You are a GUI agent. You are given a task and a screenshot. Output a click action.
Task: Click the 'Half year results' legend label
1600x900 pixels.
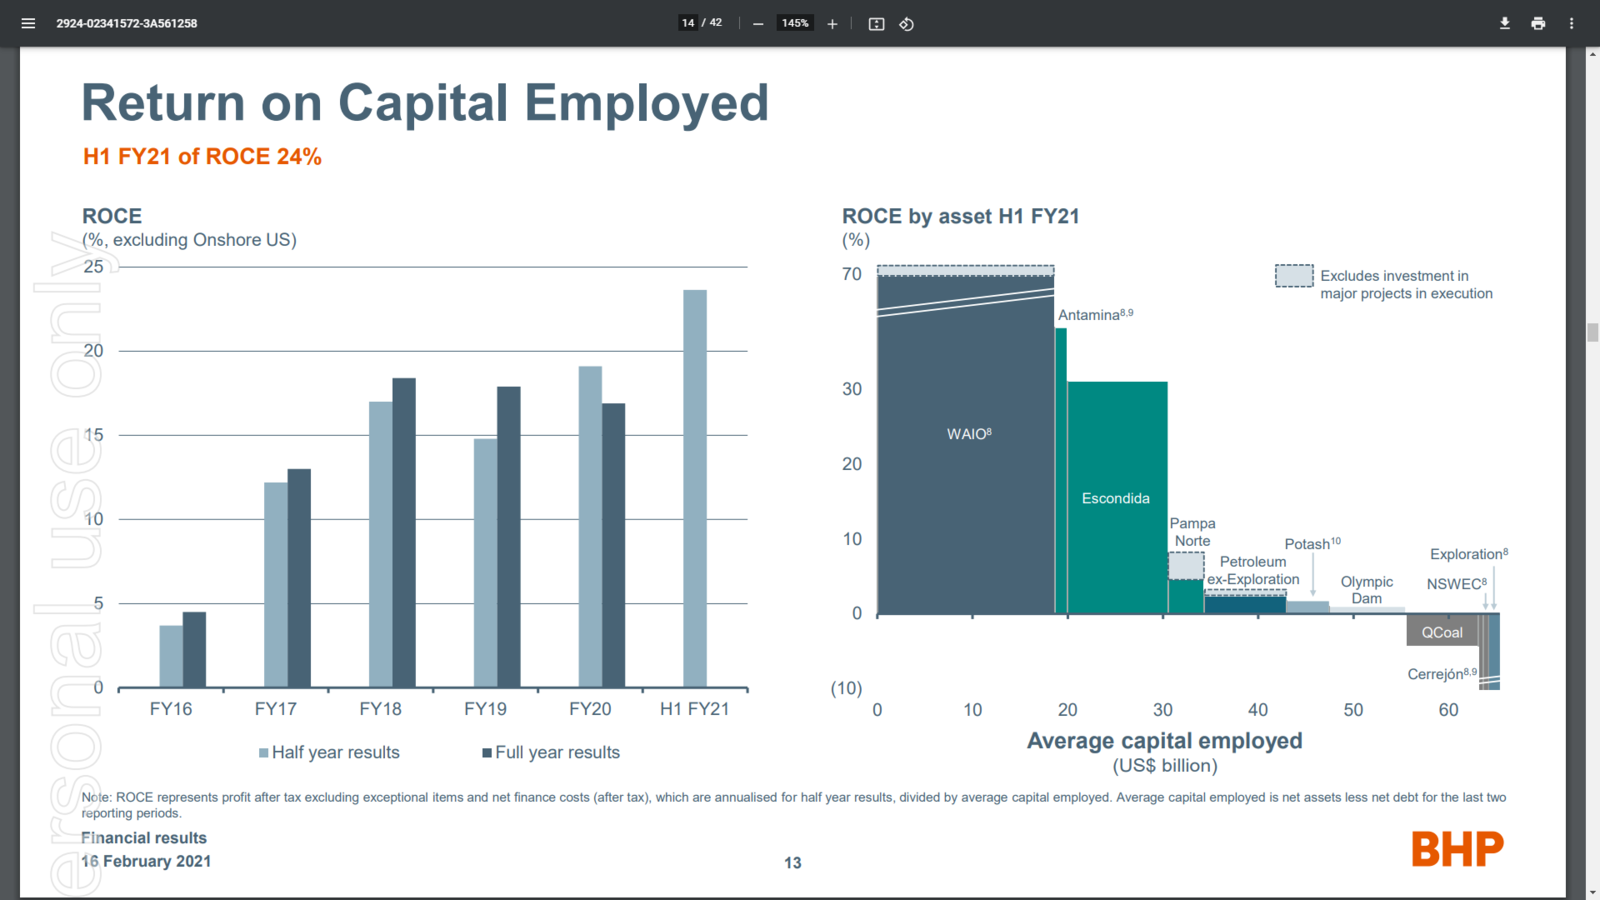pos(336,752)
